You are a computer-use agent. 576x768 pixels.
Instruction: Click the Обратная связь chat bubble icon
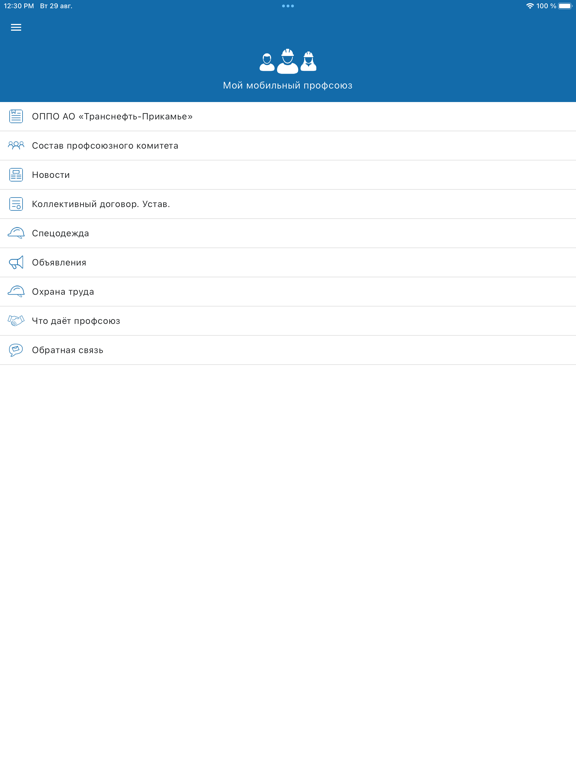pos(16,350)
